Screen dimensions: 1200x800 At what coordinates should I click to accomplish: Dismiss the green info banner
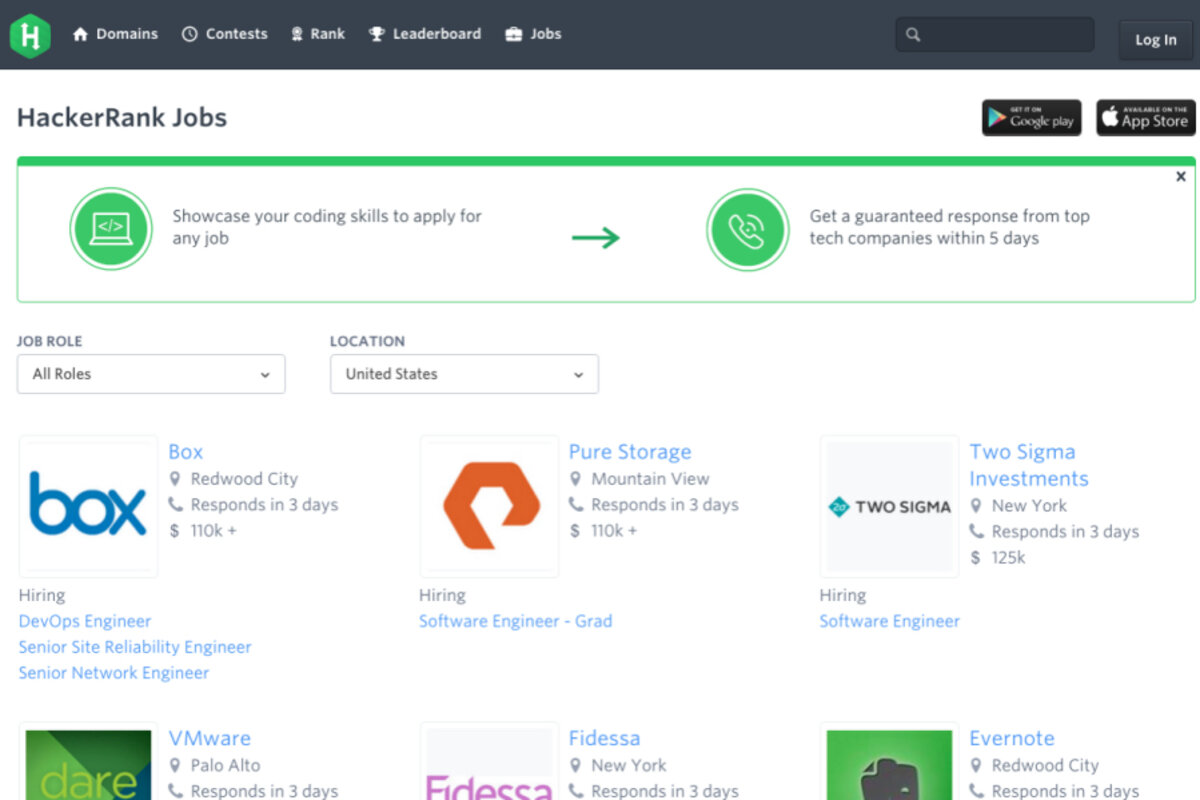click(x=1180, y=177)
